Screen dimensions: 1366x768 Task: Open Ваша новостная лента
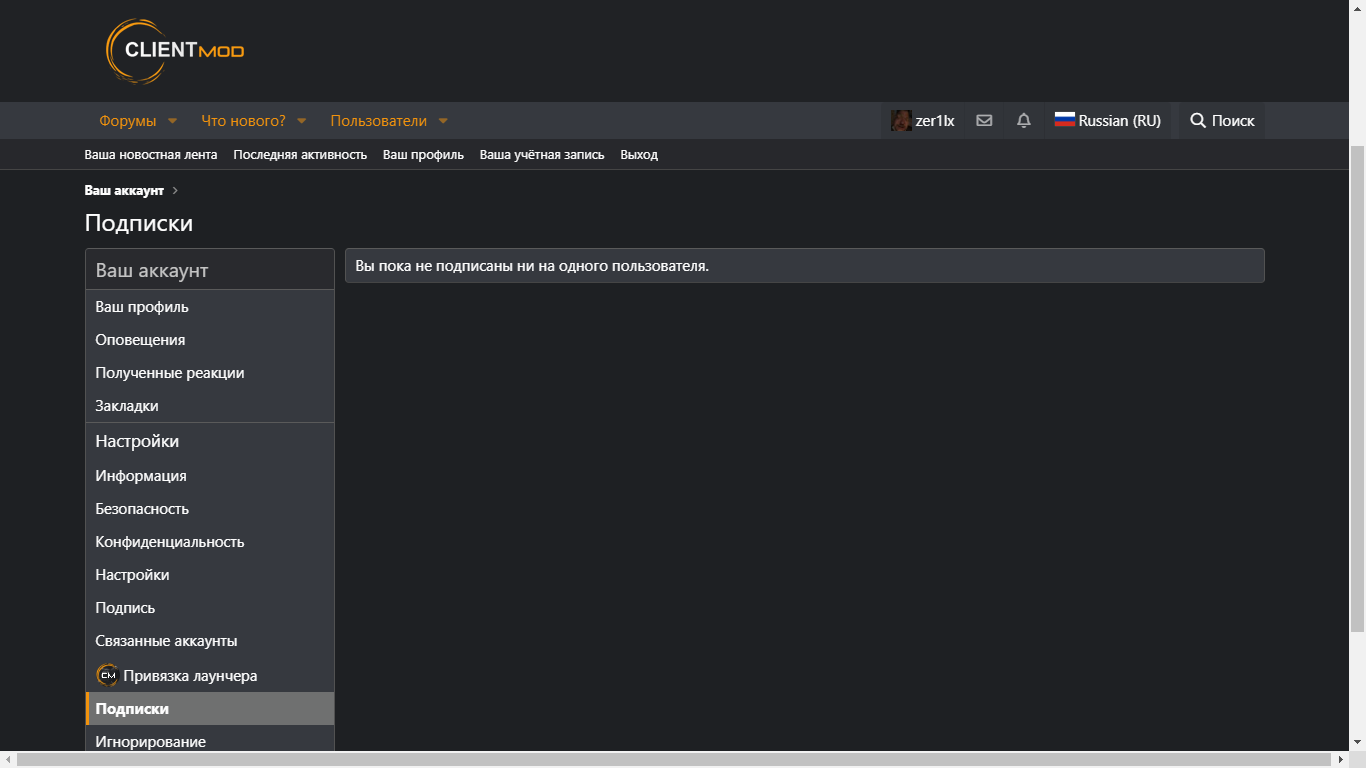pyautogui.click(x=150, y=155)
